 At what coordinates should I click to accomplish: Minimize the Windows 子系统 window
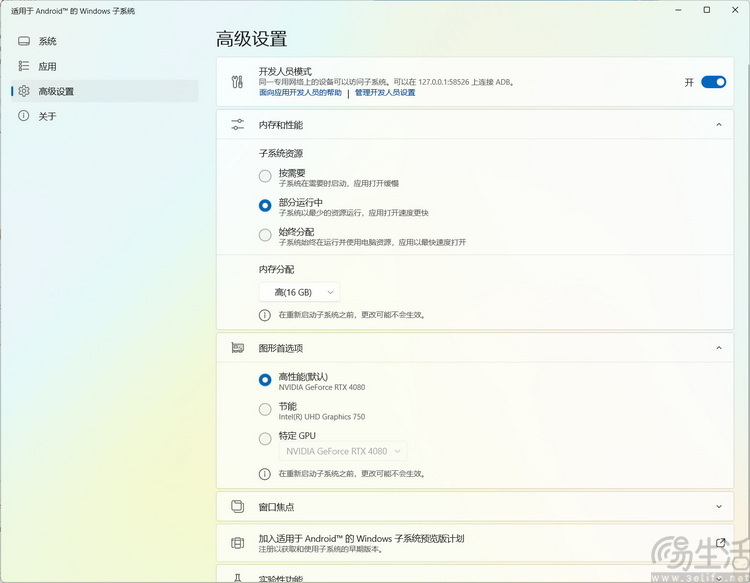point(678,10)
